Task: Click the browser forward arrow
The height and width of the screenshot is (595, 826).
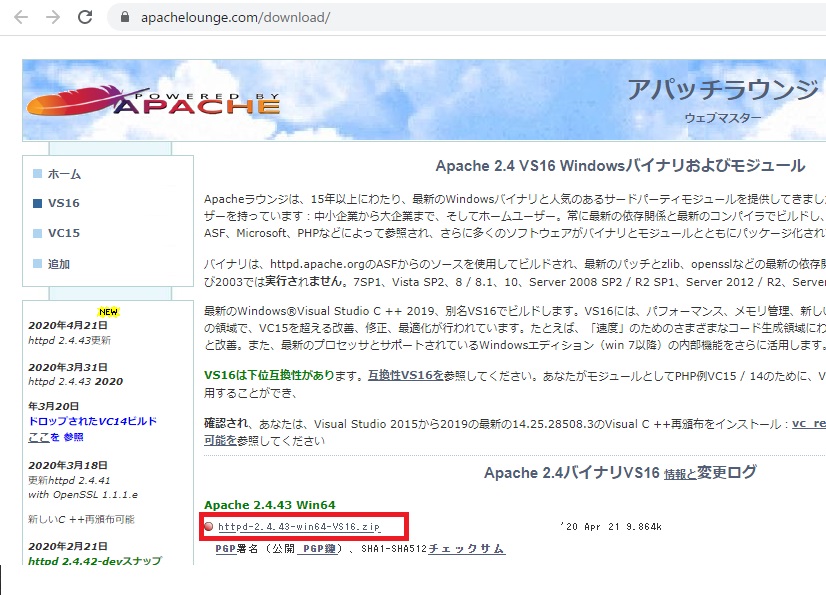Action: tap(52, 17)
